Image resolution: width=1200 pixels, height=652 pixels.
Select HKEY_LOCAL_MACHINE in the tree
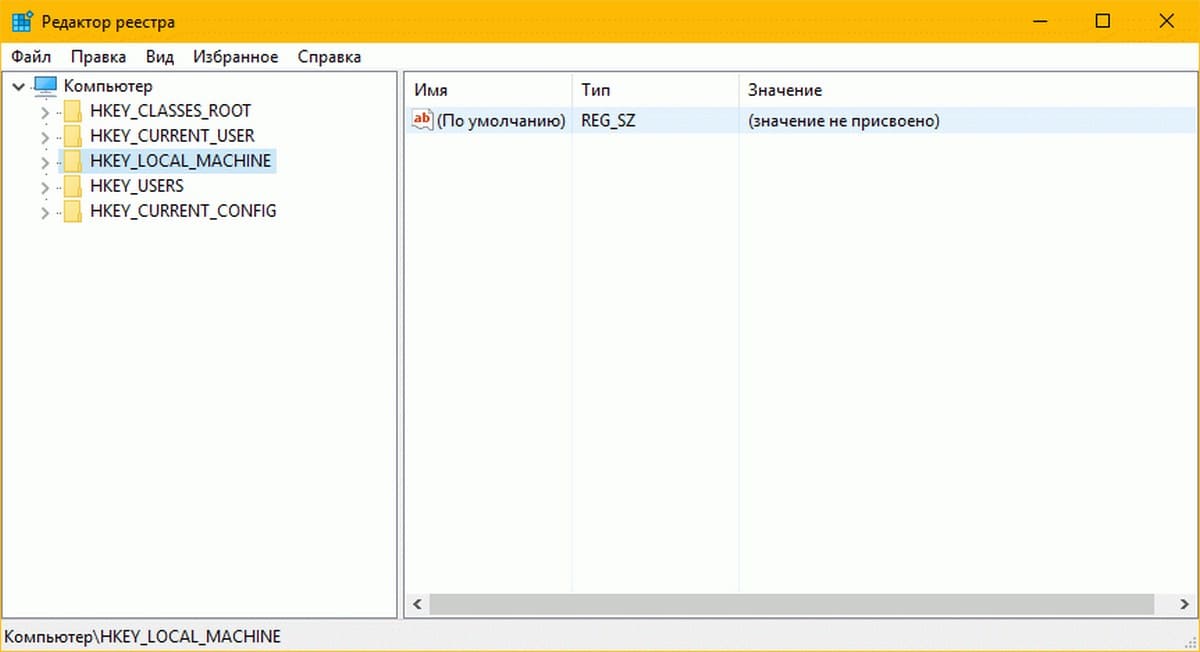[x=180, y=161]
